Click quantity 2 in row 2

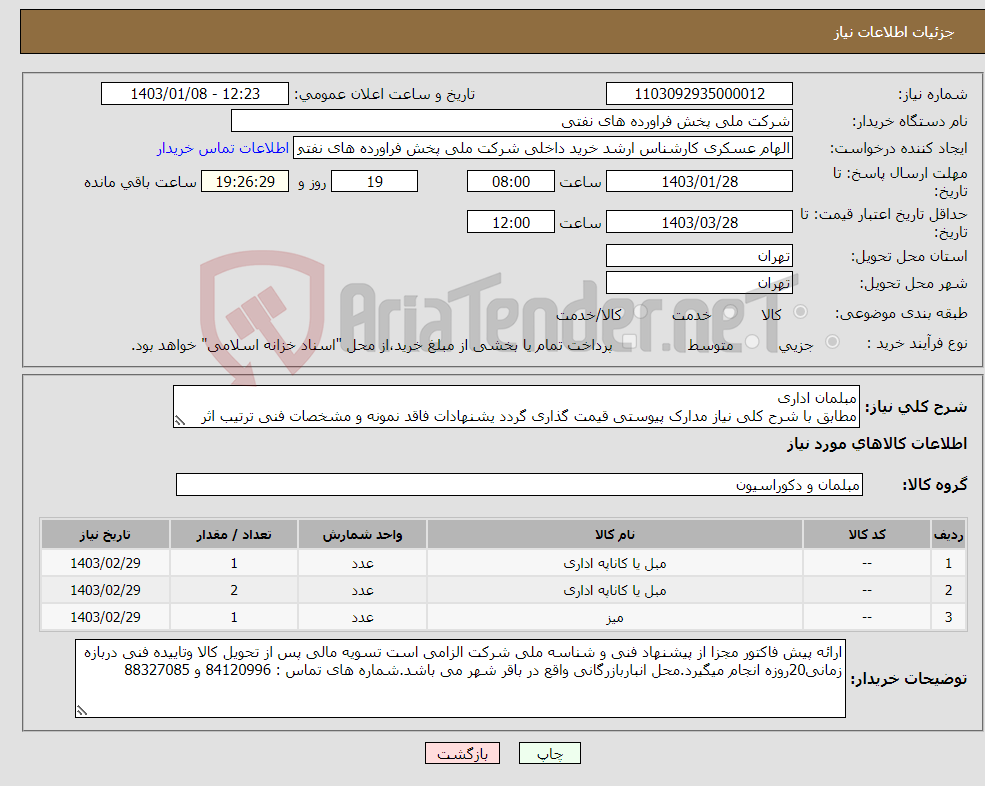tap(234, 590)
